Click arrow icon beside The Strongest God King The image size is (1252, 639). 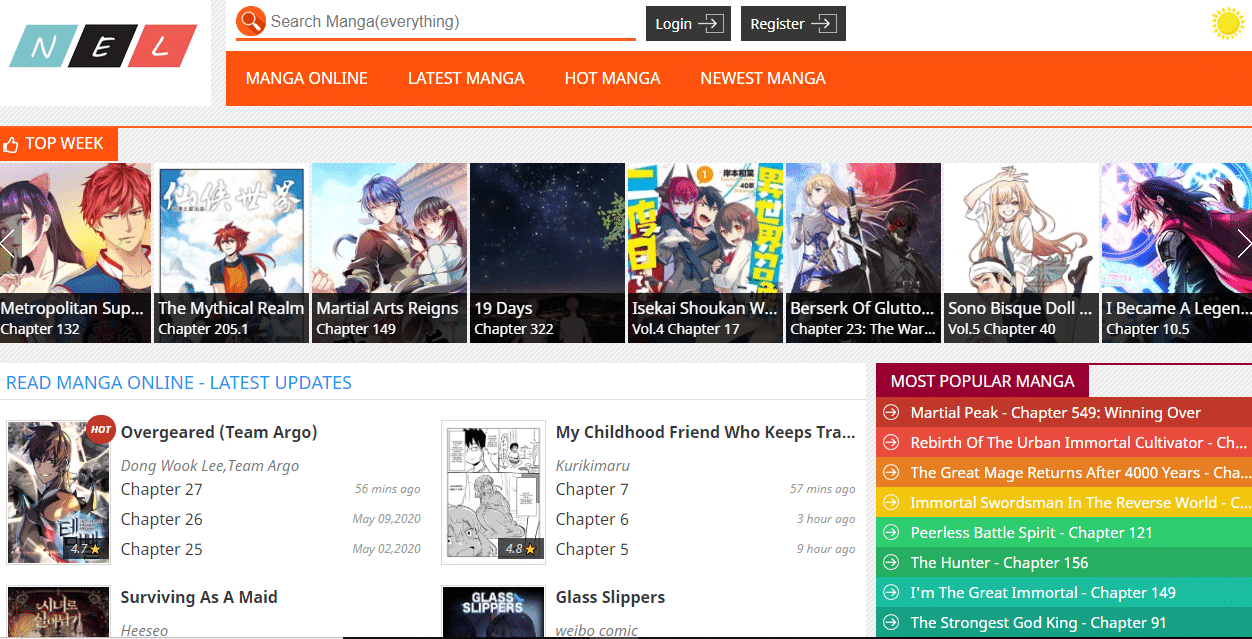pyautogui.click(x=891, y=623)
